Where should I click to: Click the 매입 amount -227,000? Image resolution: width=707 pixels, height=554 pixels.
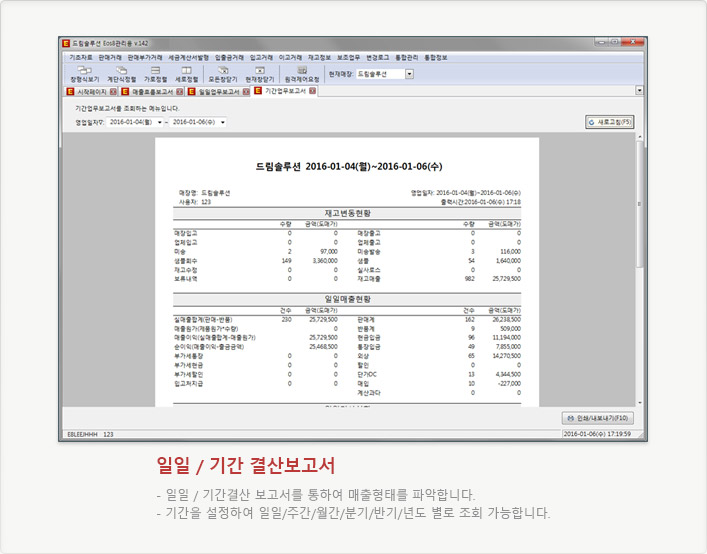pos(510,384)
